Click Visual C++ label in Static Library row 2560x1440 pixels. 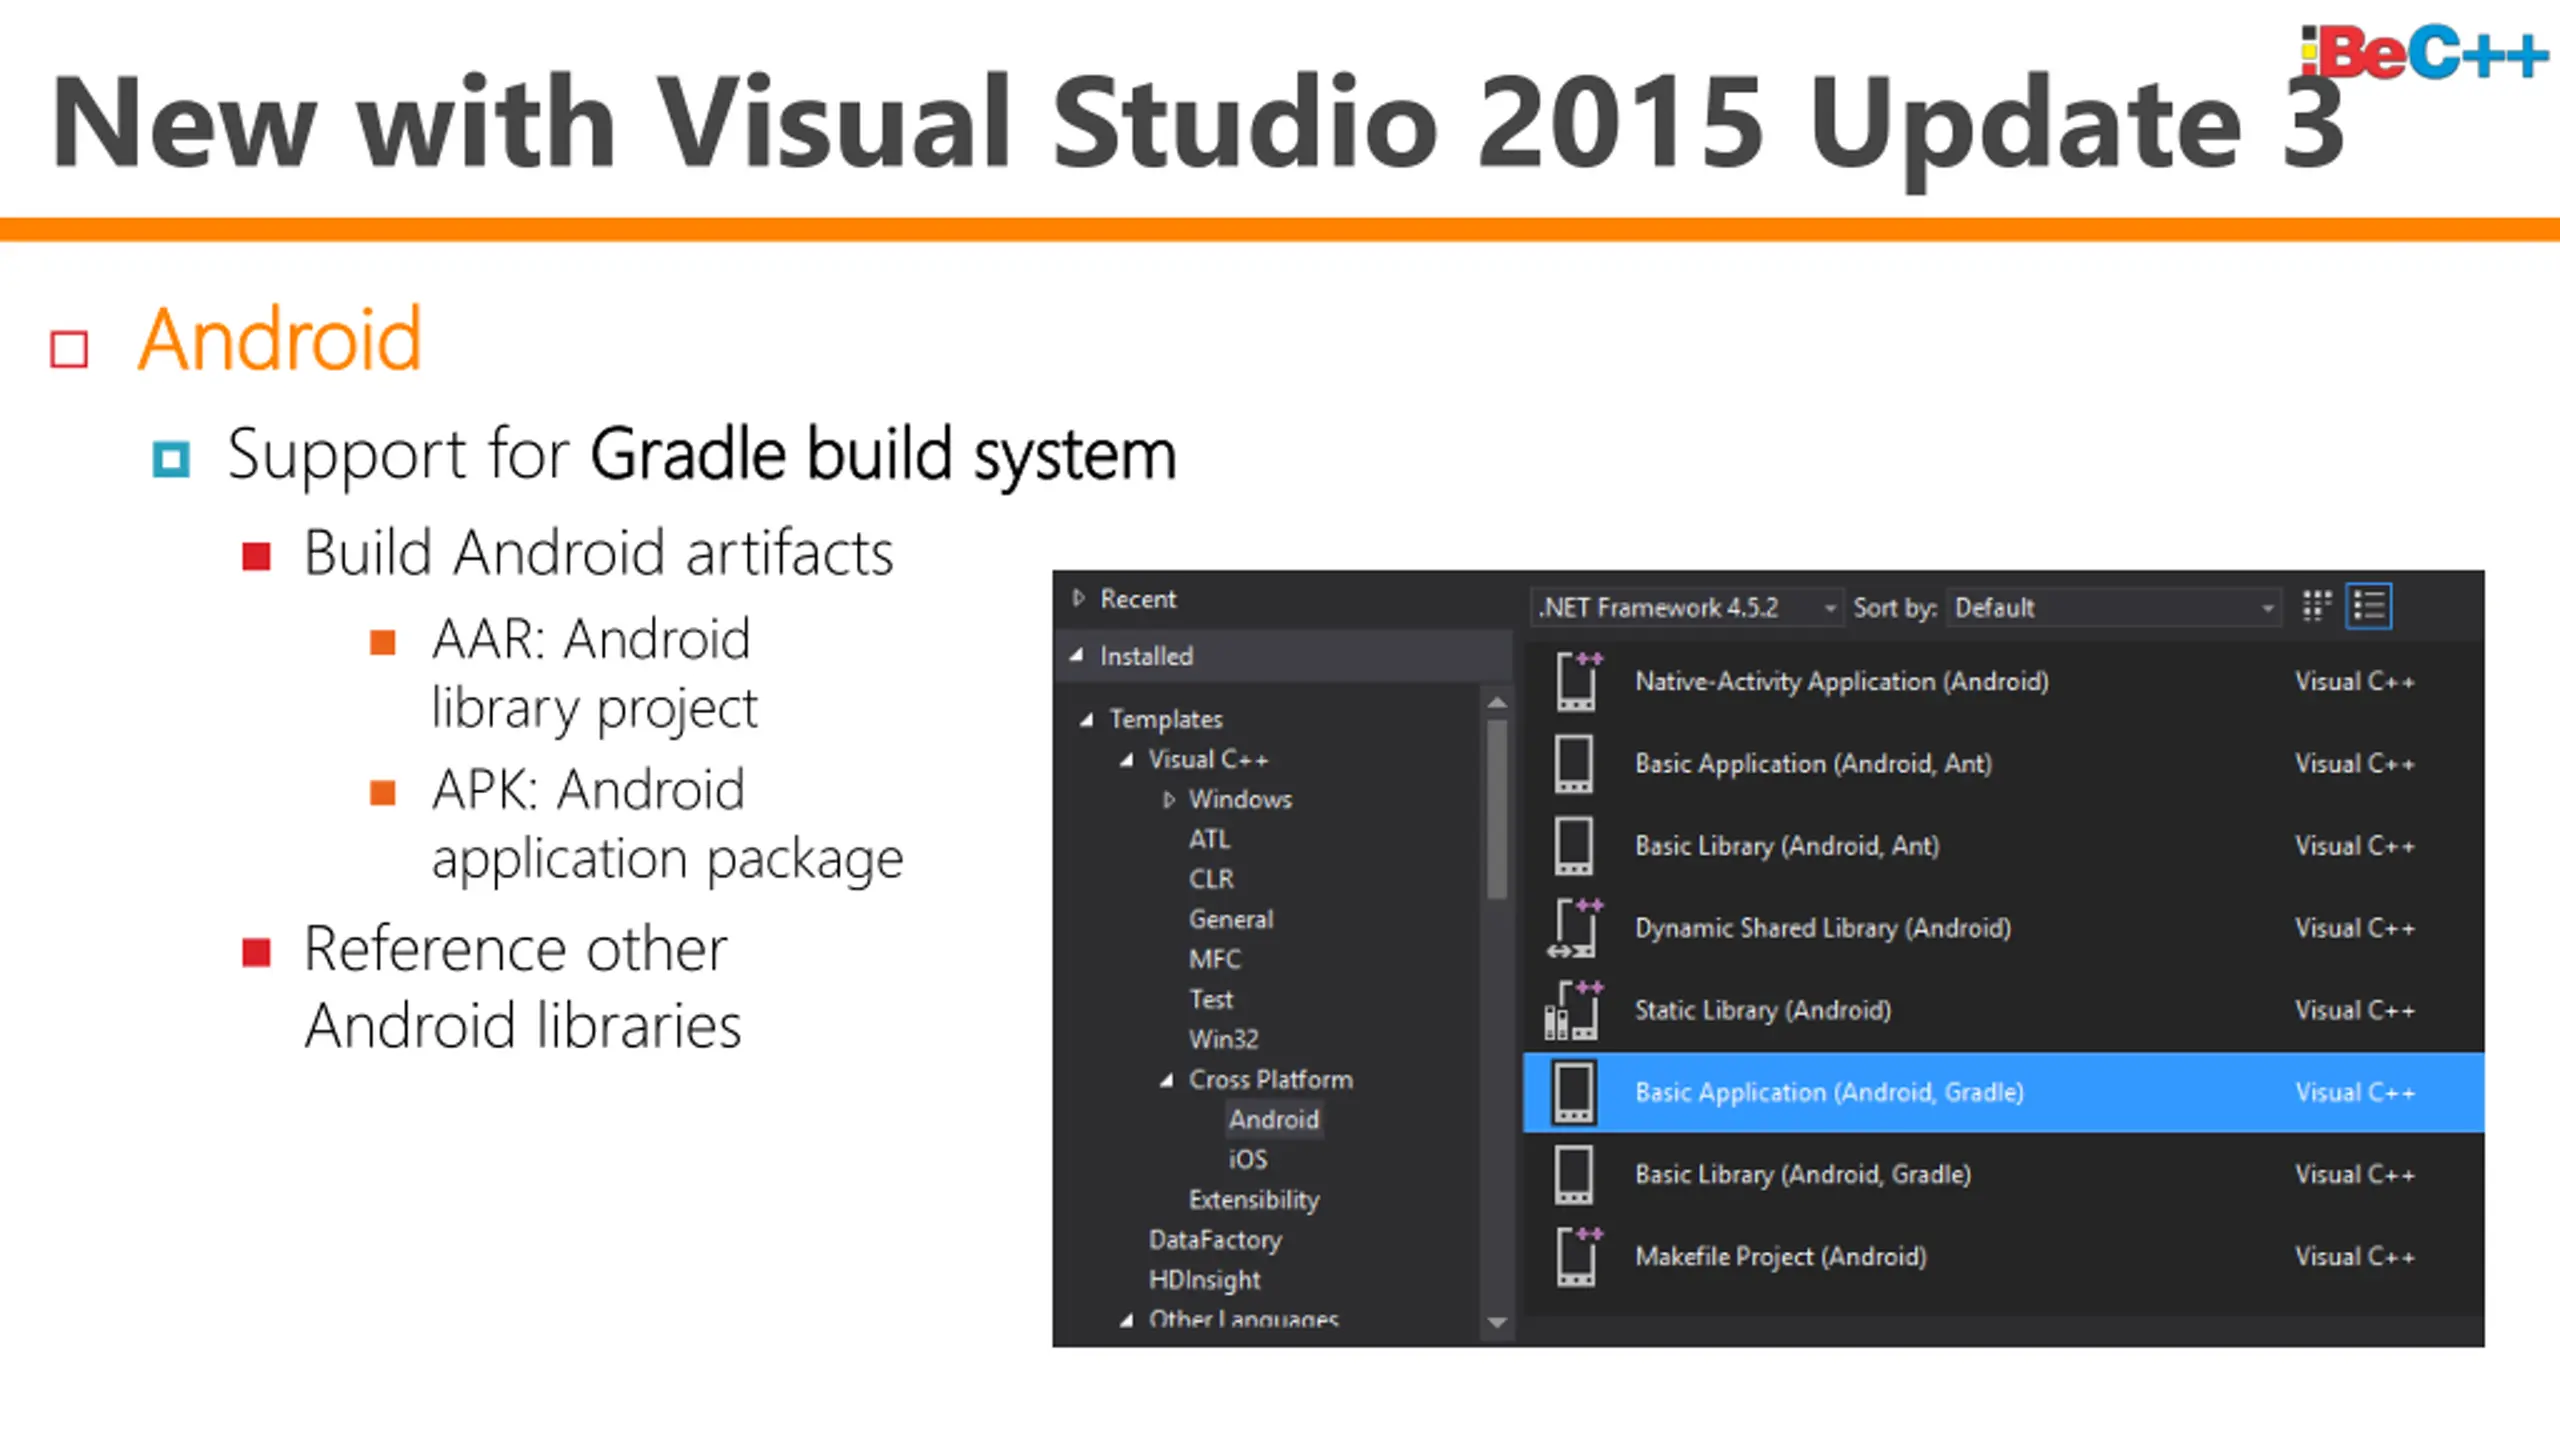click(2355, 1010)
